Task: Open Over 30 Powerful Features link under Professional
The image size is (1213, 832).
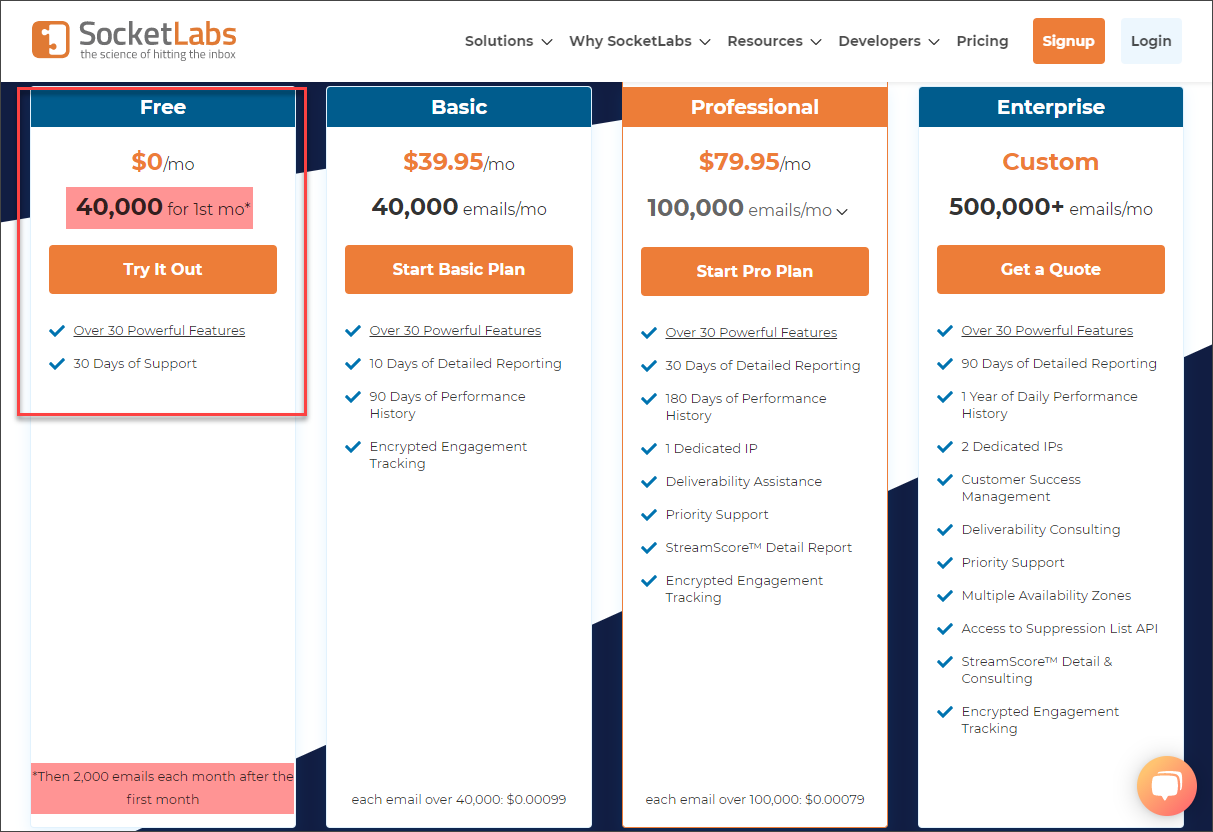Action: (x=751, y=333)
